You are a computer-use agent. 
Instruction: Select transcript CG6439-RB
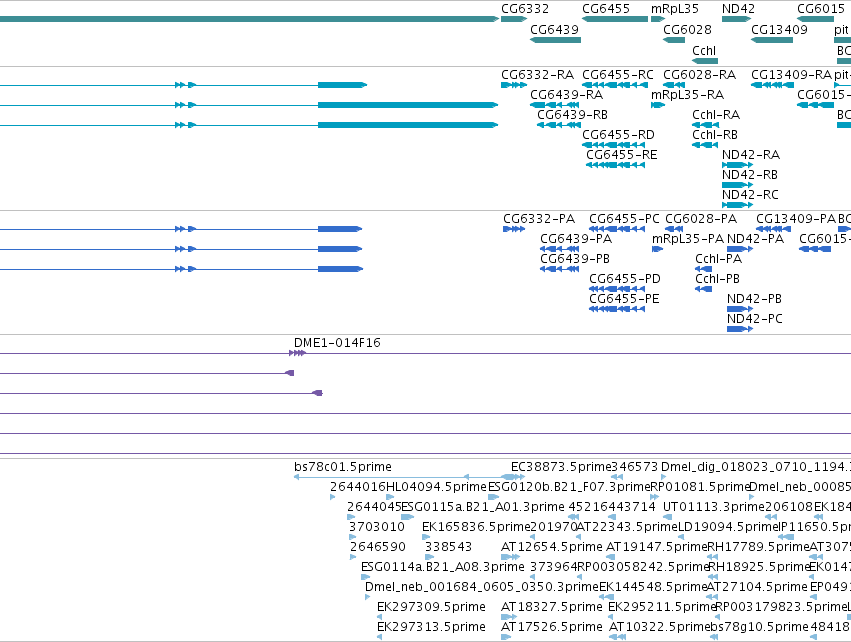click(559, 125)
